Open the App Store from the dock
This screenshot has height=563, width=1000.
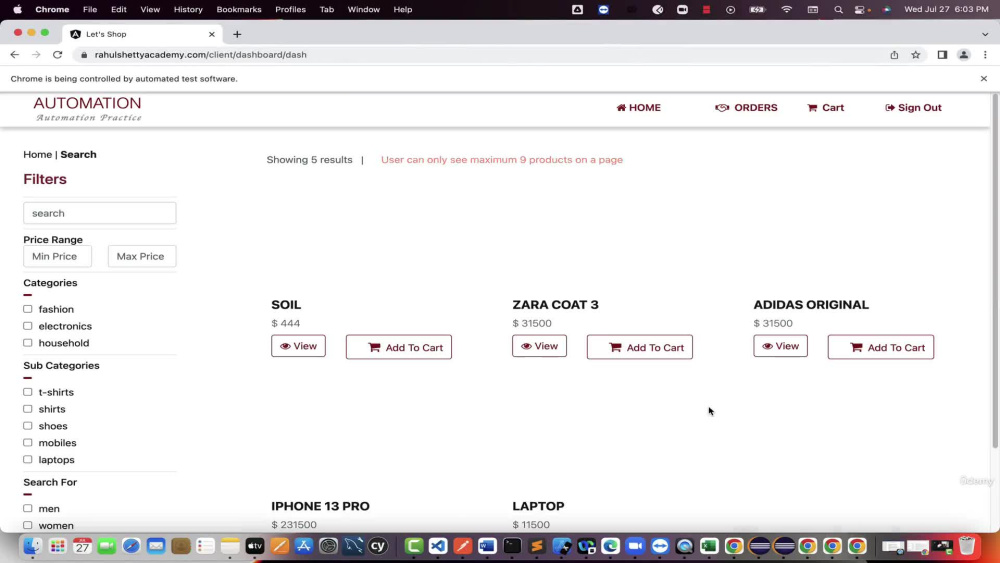(x=304, y=546)
